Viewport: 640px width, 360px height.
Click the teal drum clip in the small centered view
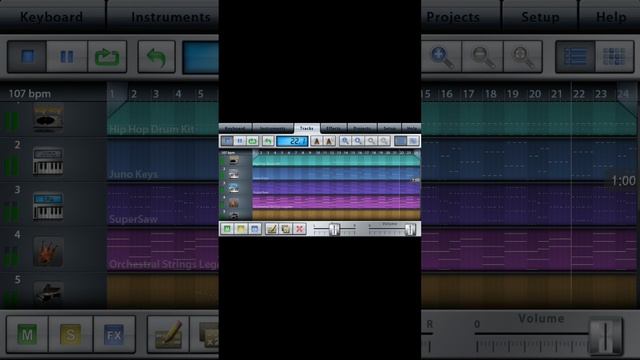[336, 160]
